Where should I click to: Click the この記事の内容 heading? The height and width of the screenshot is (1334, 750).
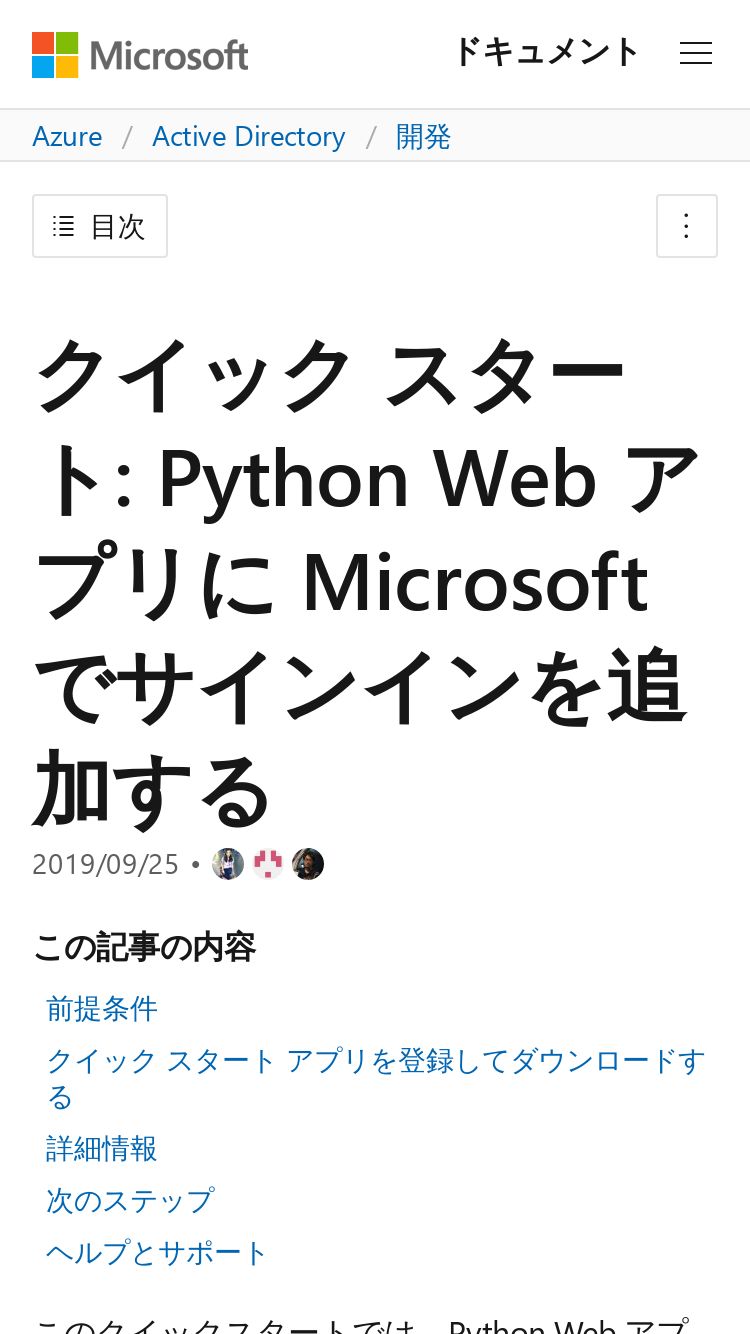(145, 947)
